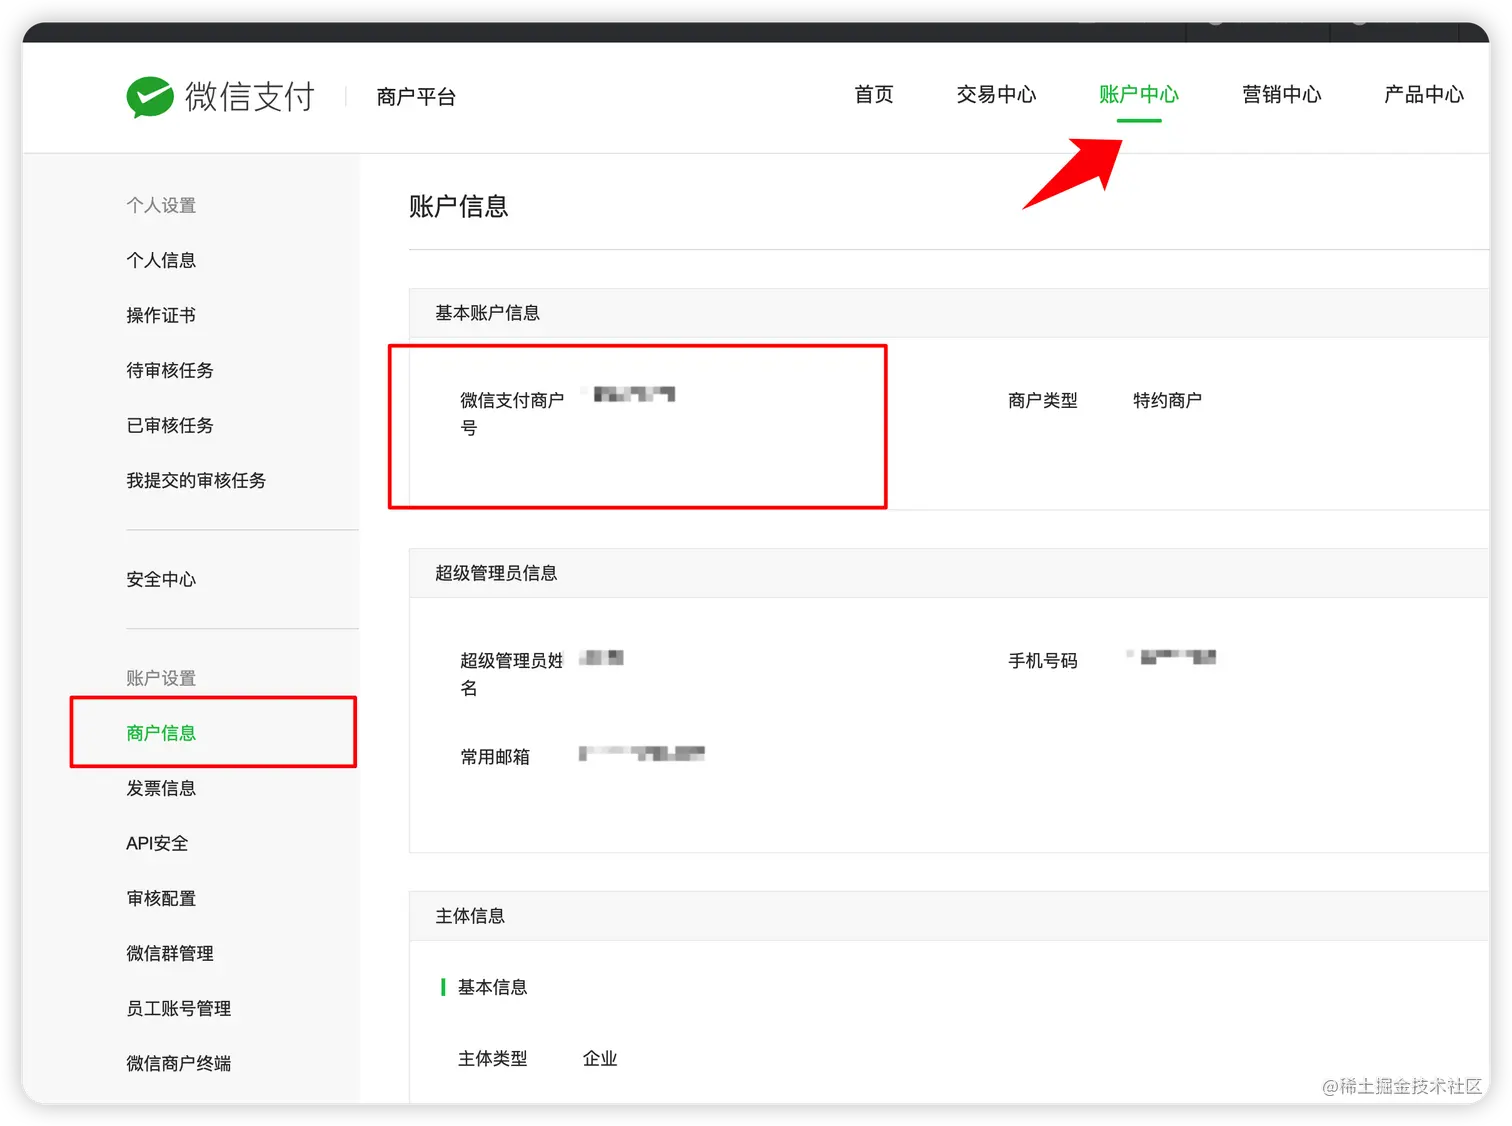Open 微信商户终端 sidebar item
Viewport: 1512px width, 1126px height.
(x=179, y=1063)
